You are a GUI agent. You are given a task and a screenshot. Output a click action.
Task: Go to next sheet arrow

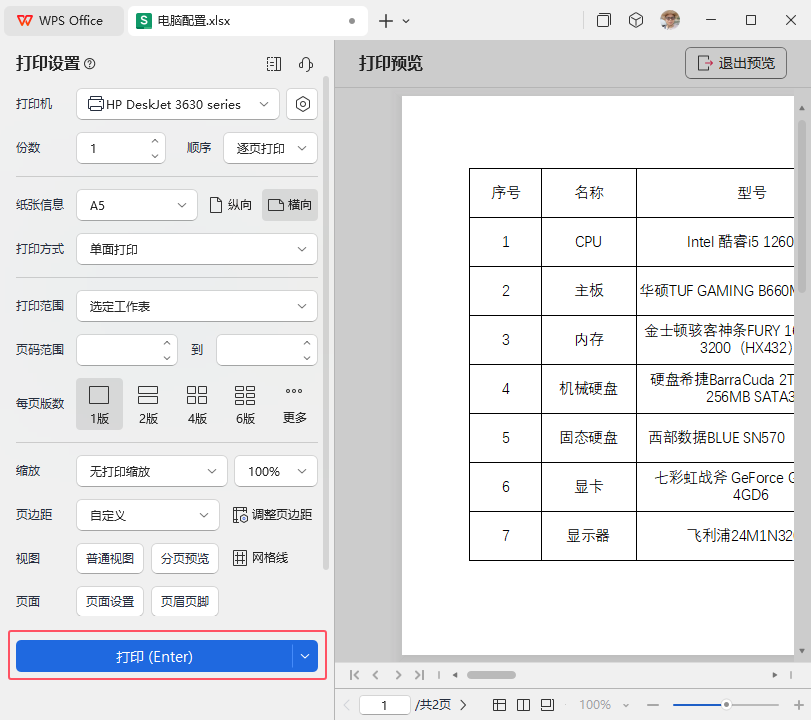click(x=398, y=675)
